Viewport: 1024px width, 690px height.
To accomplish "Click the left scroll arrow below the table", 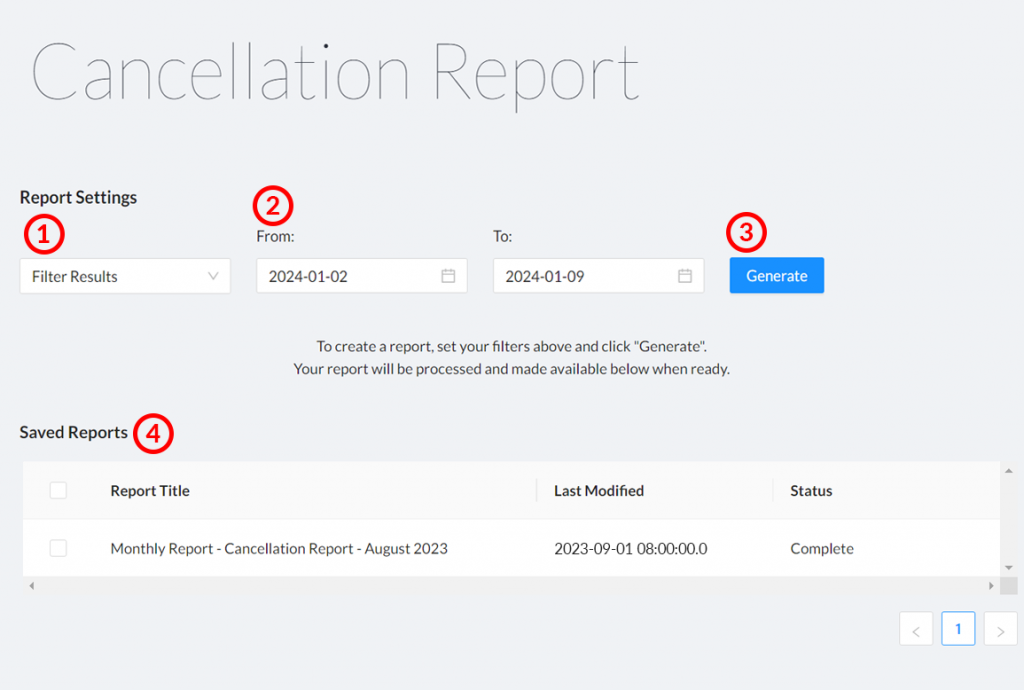I will [x=31, y=584].
